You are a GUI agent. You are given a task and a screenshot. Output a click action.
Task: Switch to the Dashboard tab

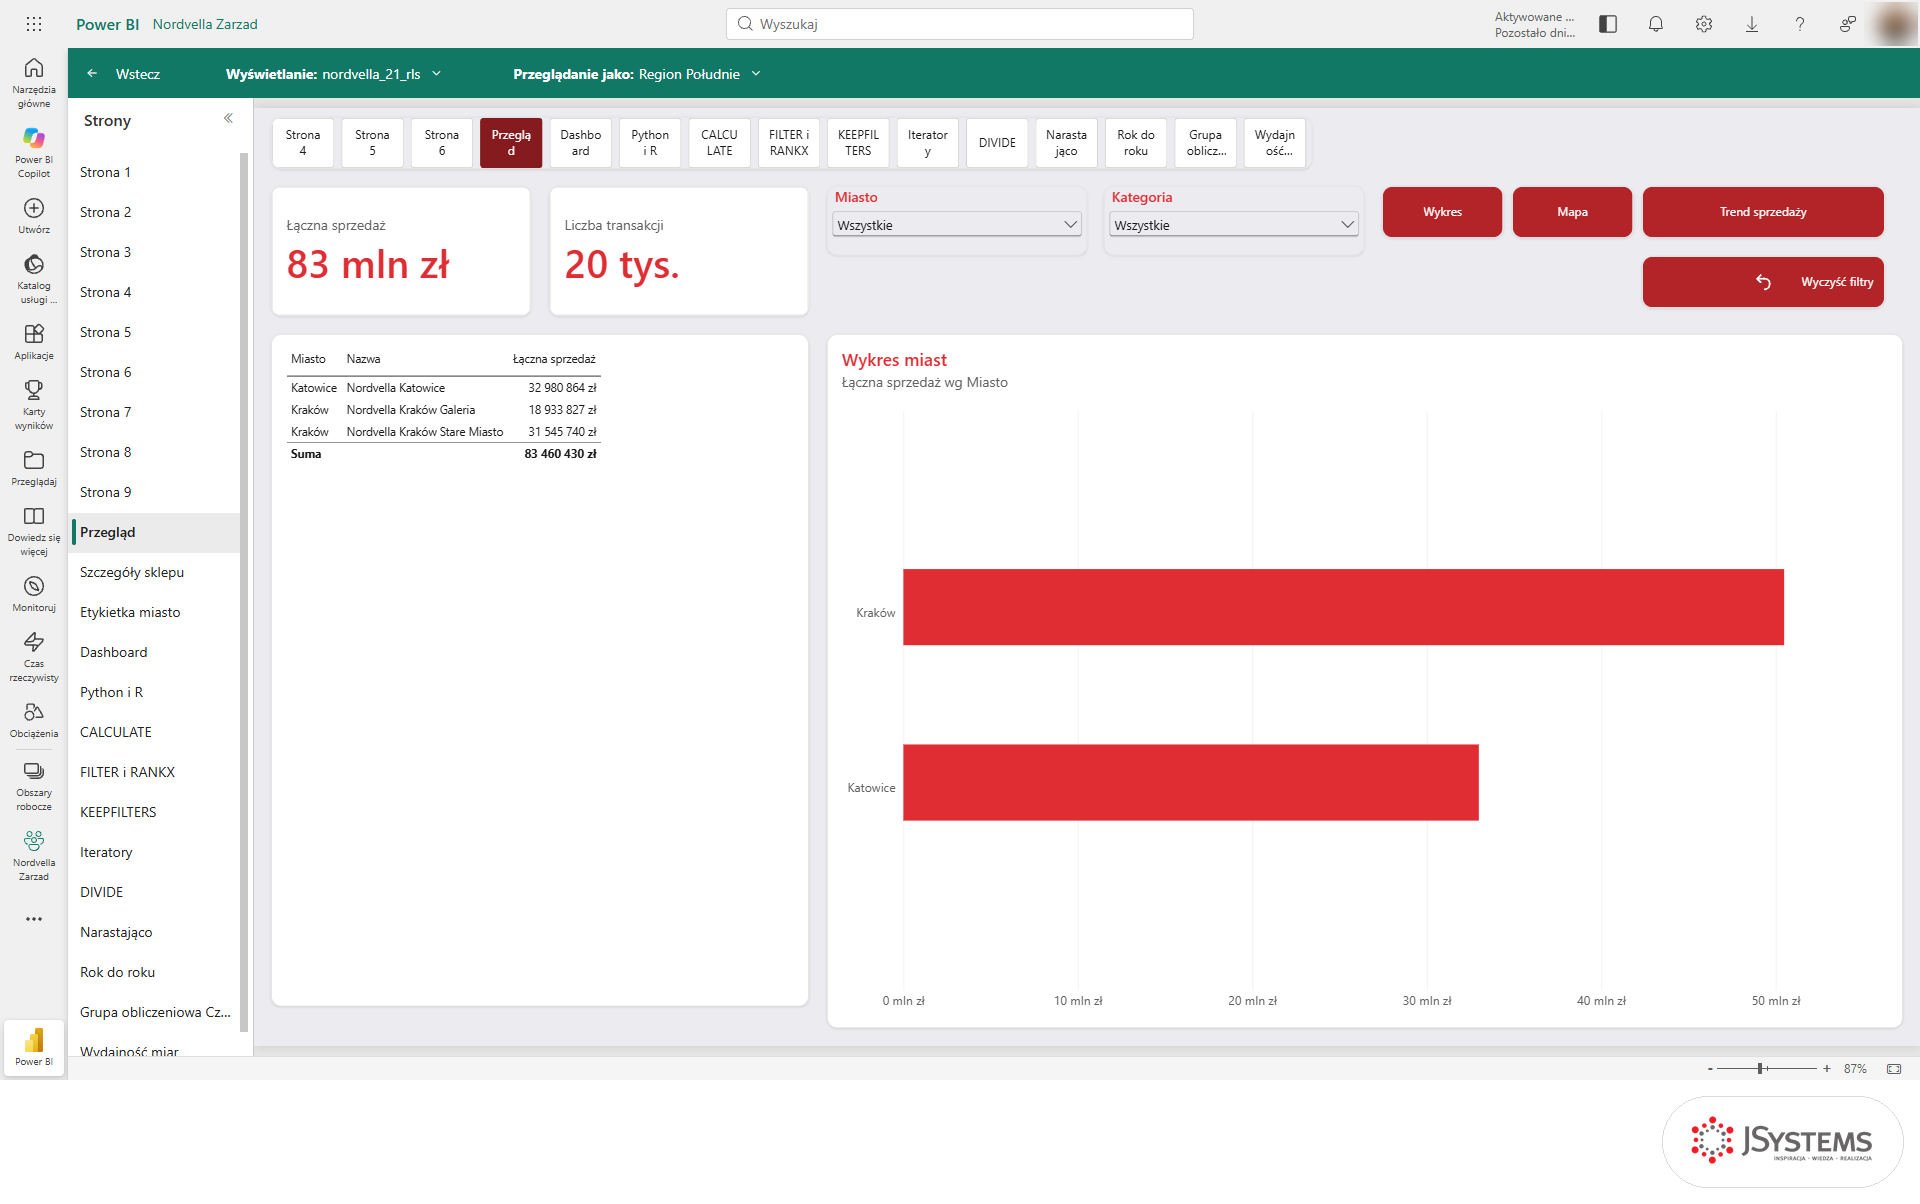[580, 143]
